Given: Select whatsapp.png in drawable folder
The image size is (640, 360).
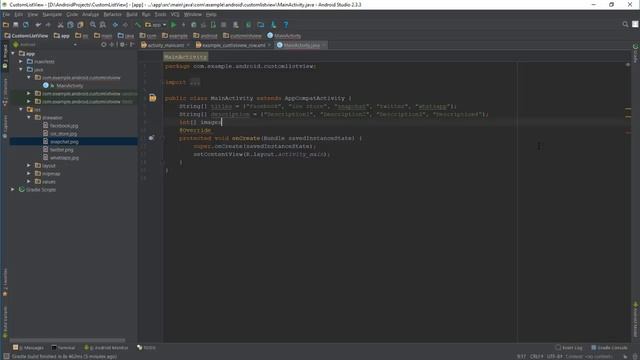Looking at the screenshot, I should [x=64, y=158].
